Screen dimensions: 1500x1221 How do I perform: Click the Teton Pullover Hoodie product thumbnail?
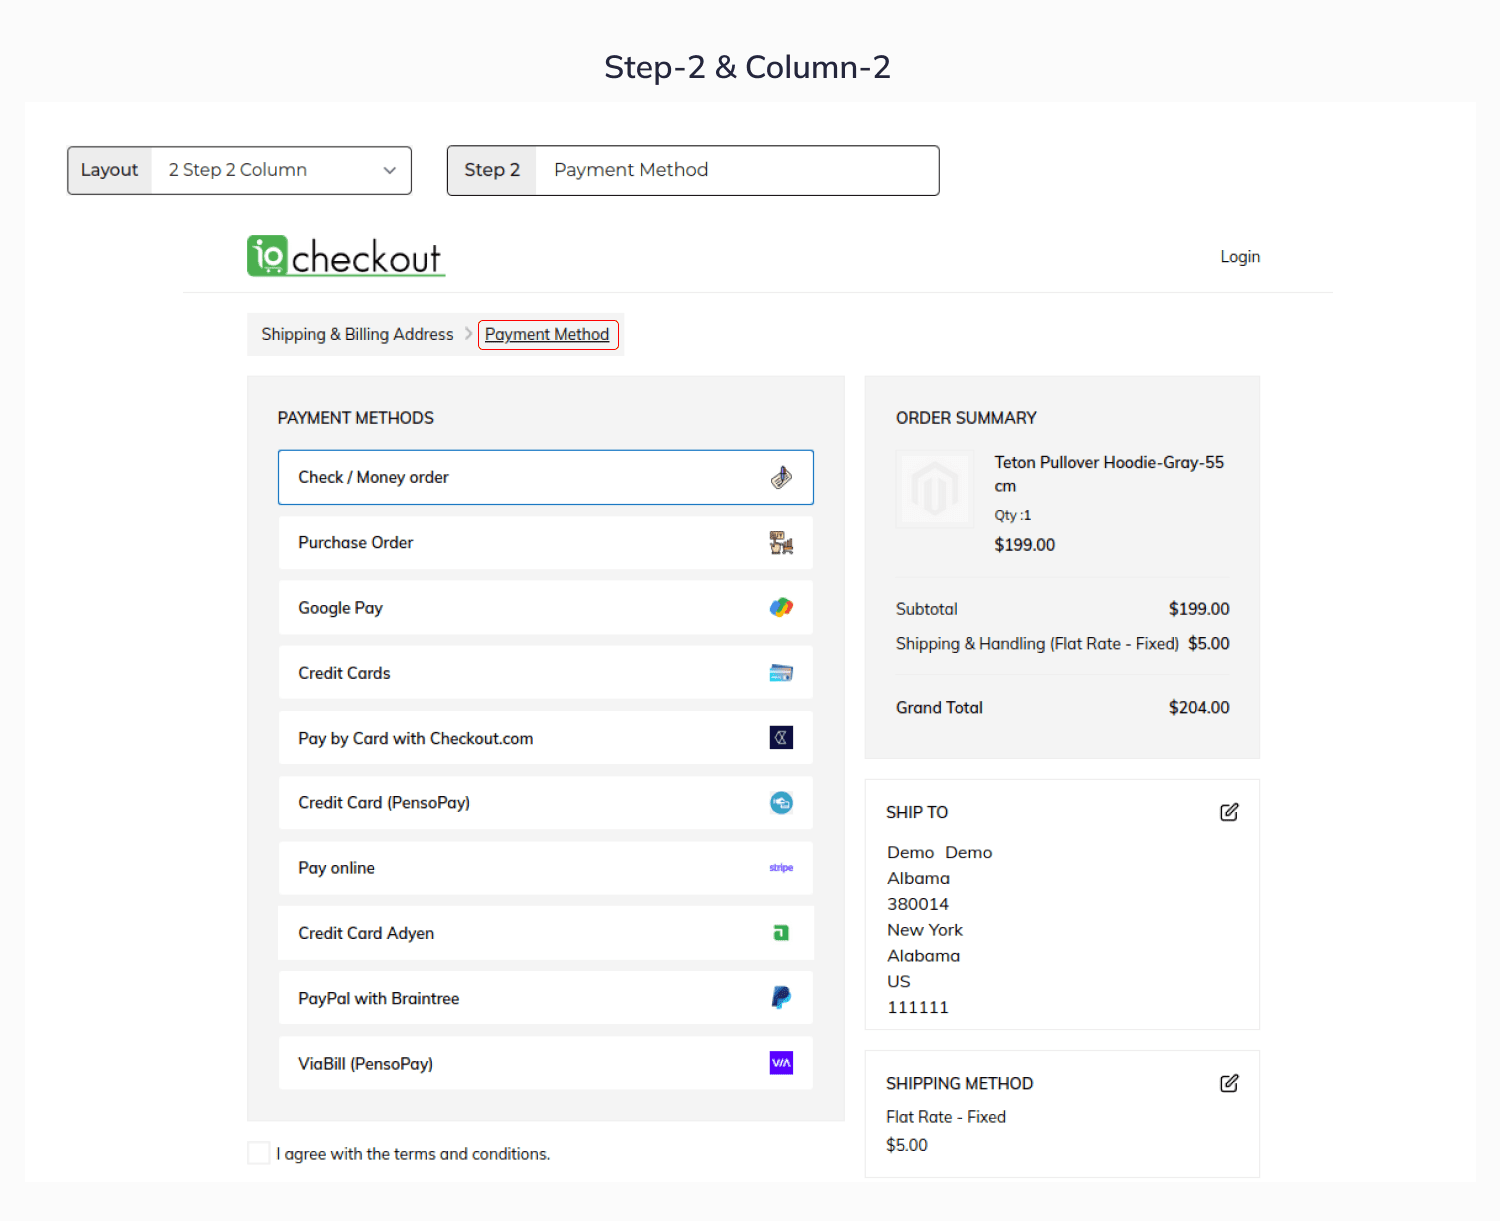tap(934, 490)
